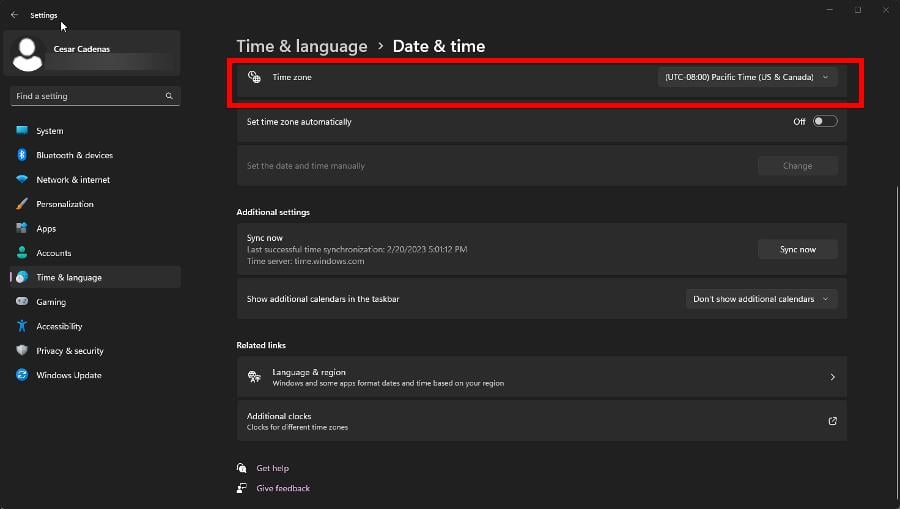Viewport: 900px width, 509px height.
Task: Click the Find a setting search box
Action: click(x=88, y=96)
